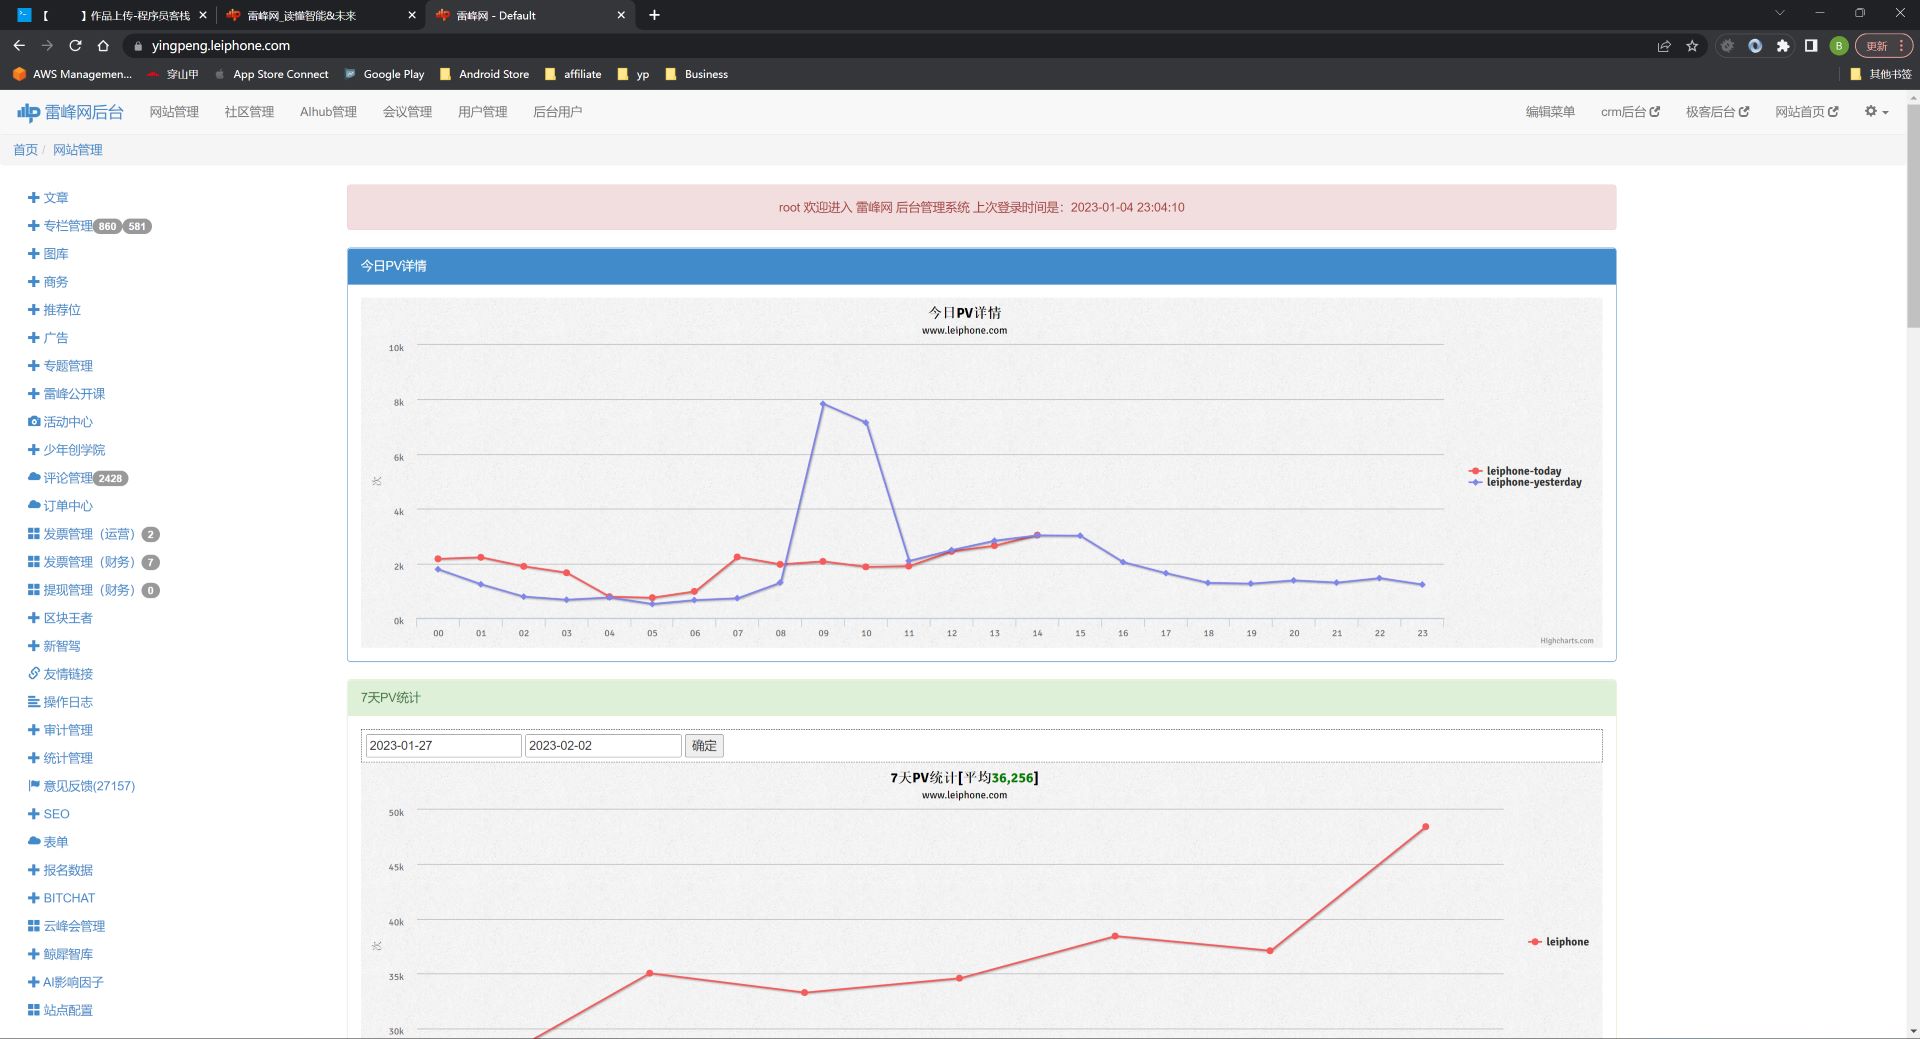Open the 网站首页 external link

click(x=1806, y=112)
